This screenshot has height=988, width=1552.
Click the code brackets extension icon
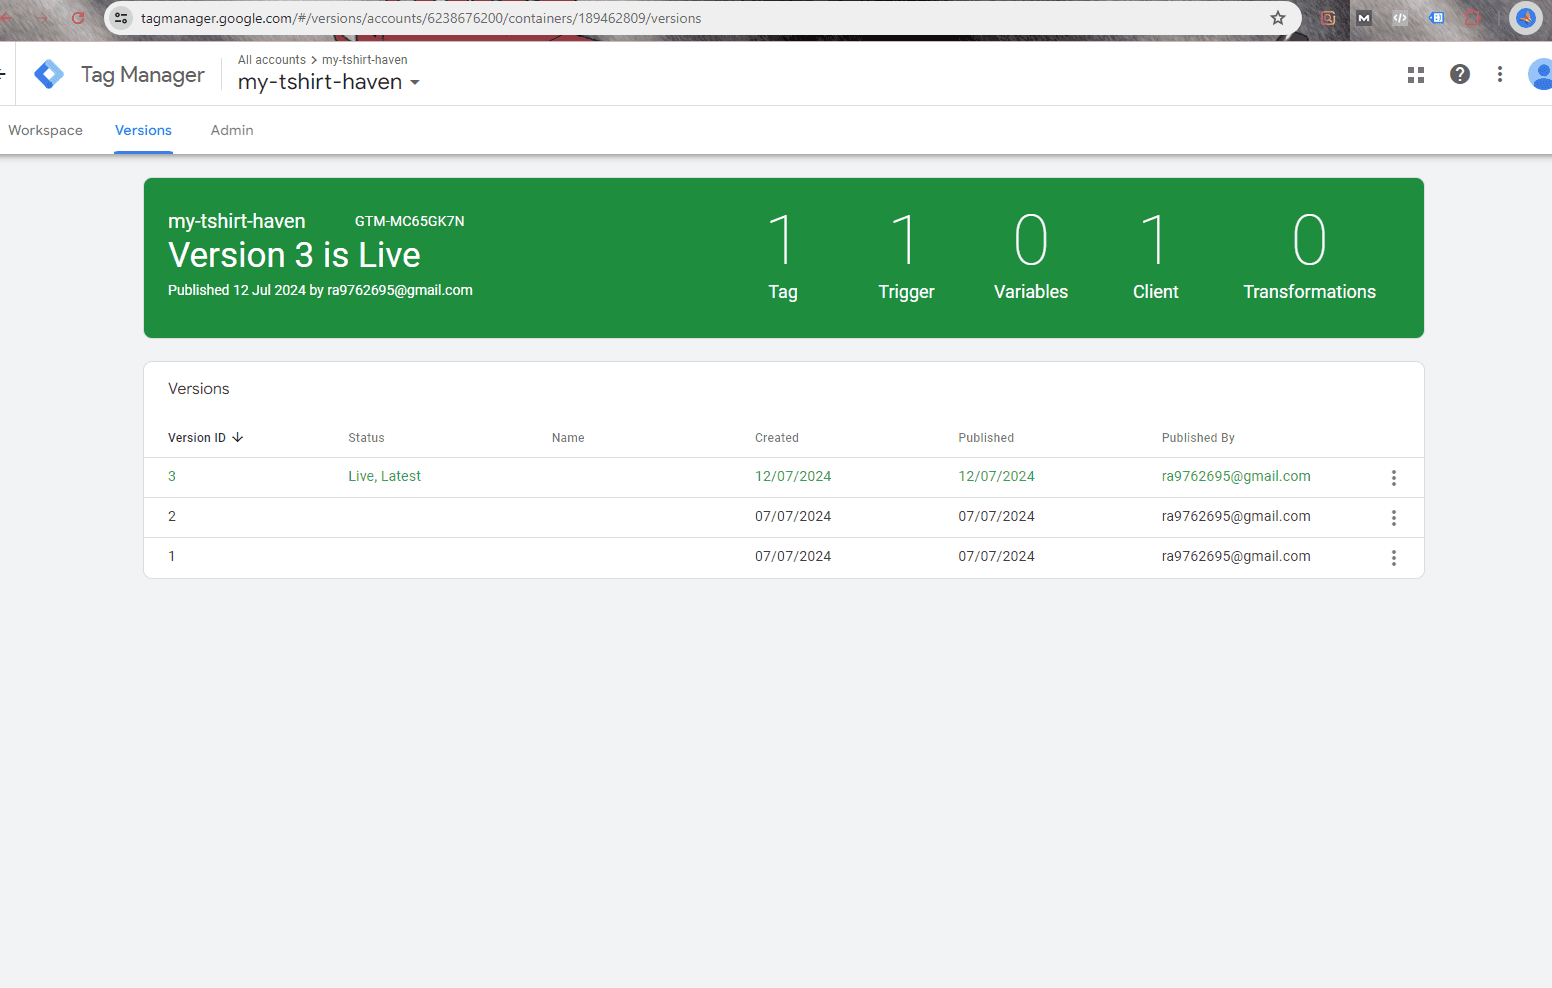1400,18
